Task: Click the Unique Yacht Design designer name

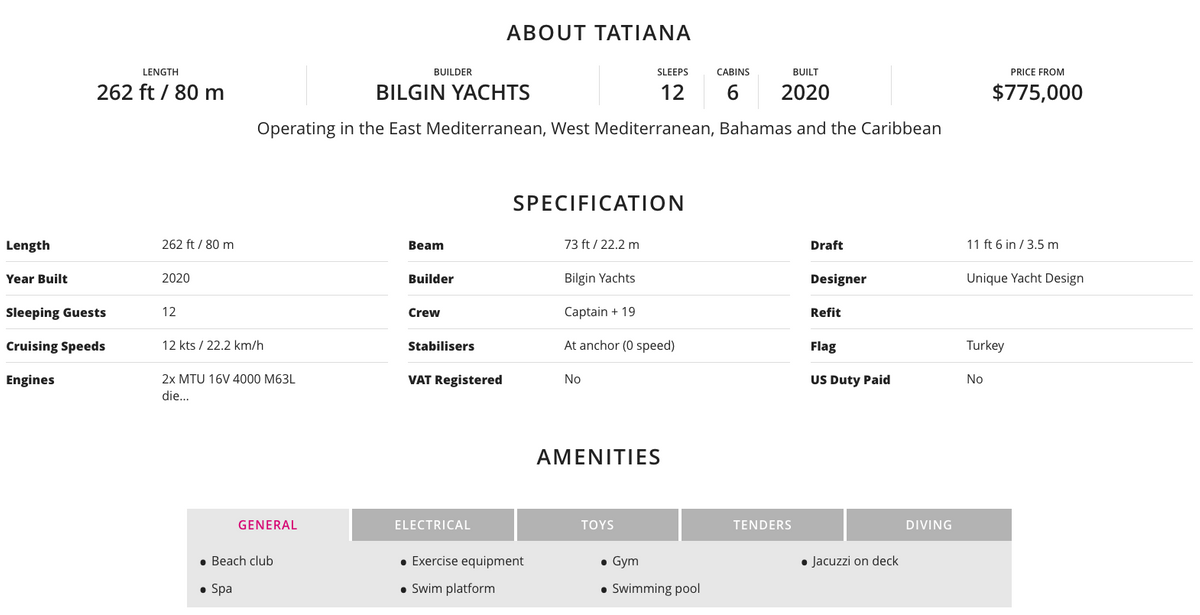Action: (x=1024, y=278)
